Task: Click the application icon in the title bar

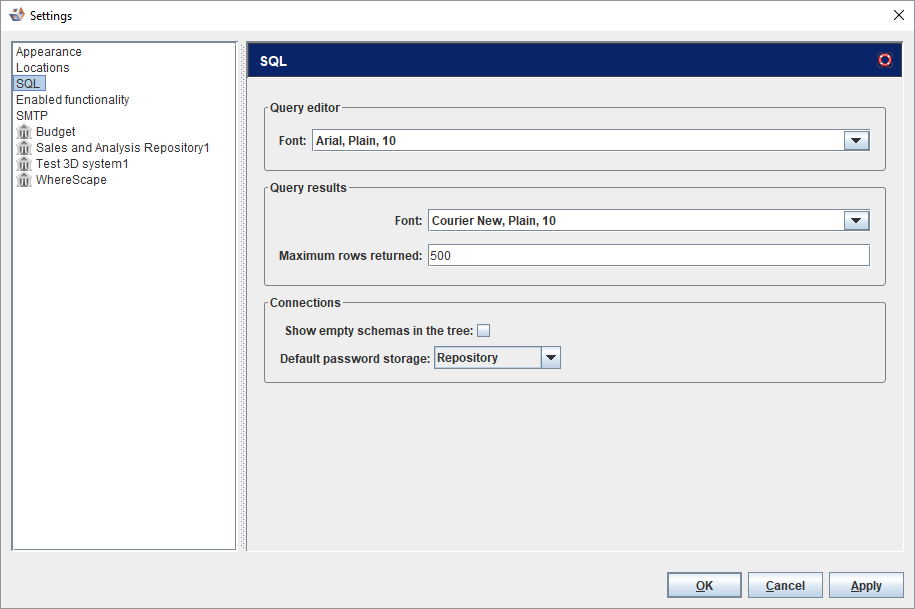Action: pos(16,15)
